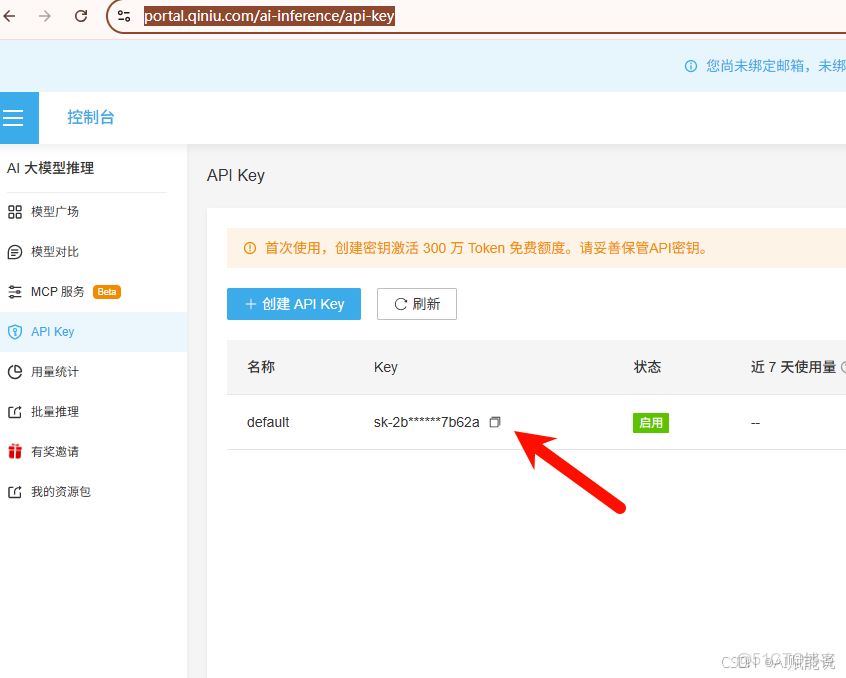Viewport: 846px width, 678px height.
Task: Open MCP 服务 sidebar entry
Action: 58,292
